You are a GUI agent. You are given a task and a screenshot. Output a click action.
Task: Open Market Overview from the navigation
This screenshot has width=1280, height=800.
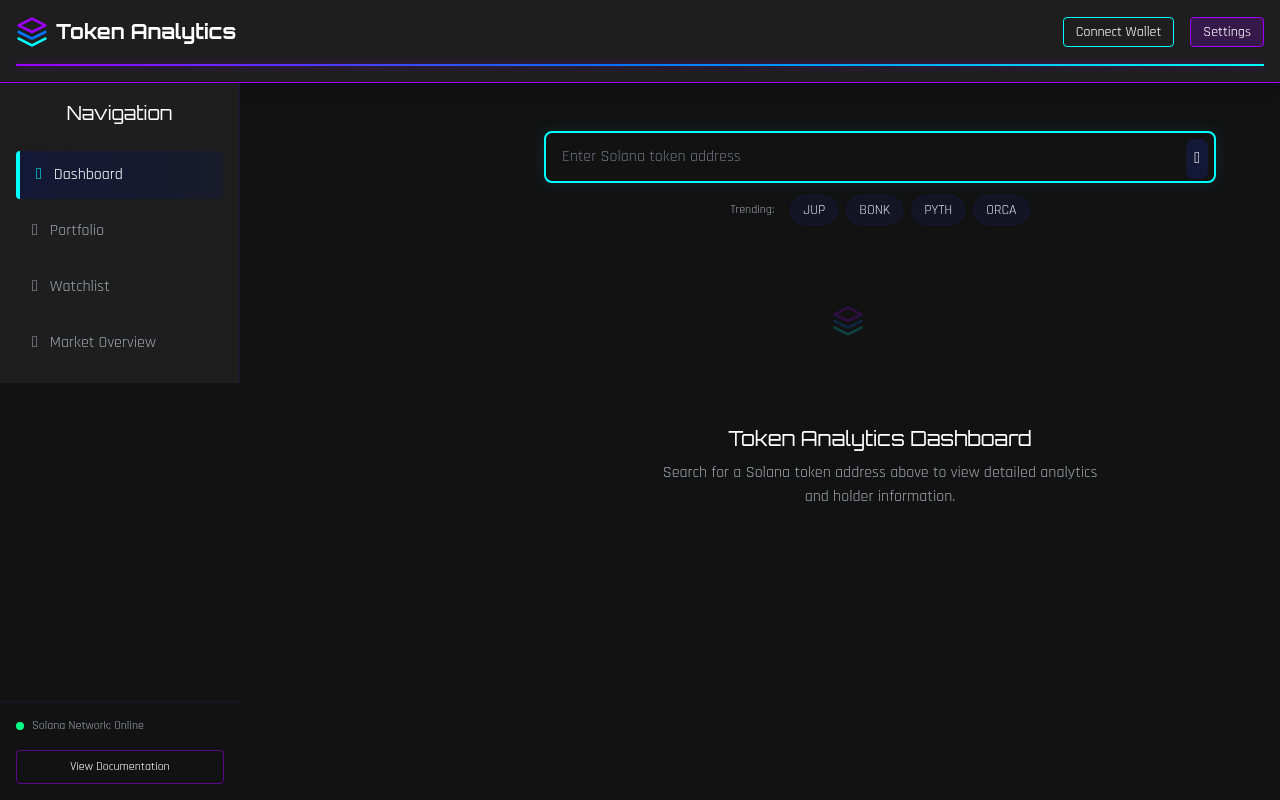[102, 342]
